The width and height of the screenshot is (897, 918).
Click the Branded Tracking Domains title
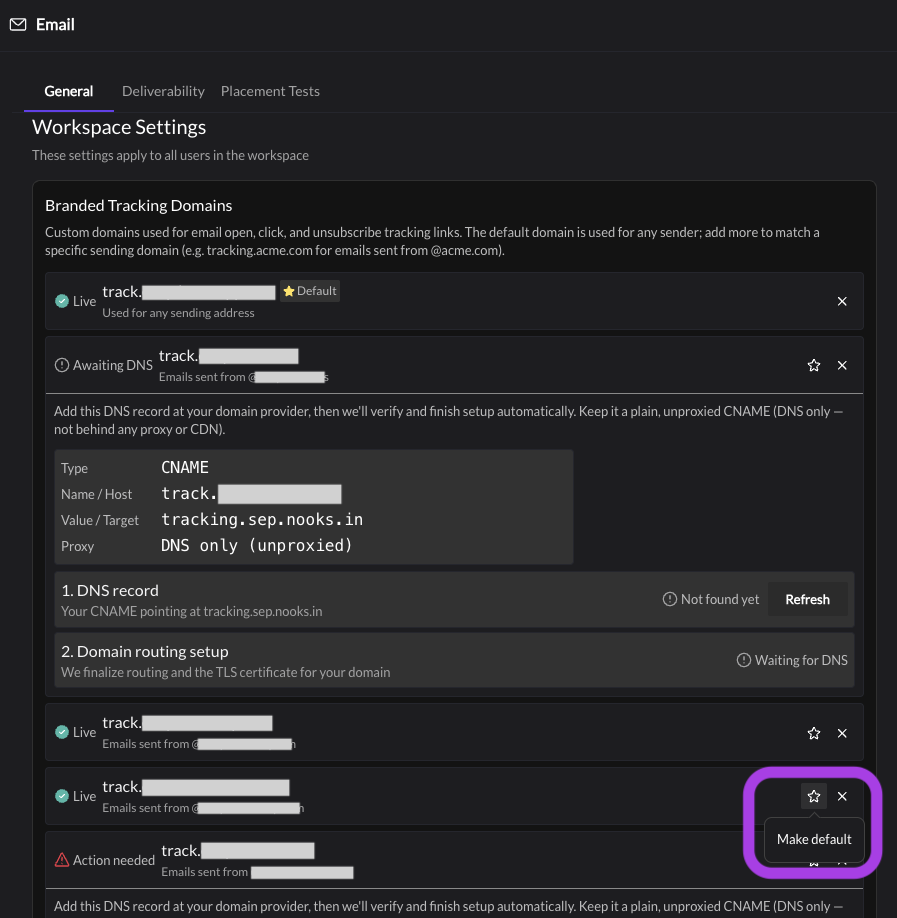139,205
